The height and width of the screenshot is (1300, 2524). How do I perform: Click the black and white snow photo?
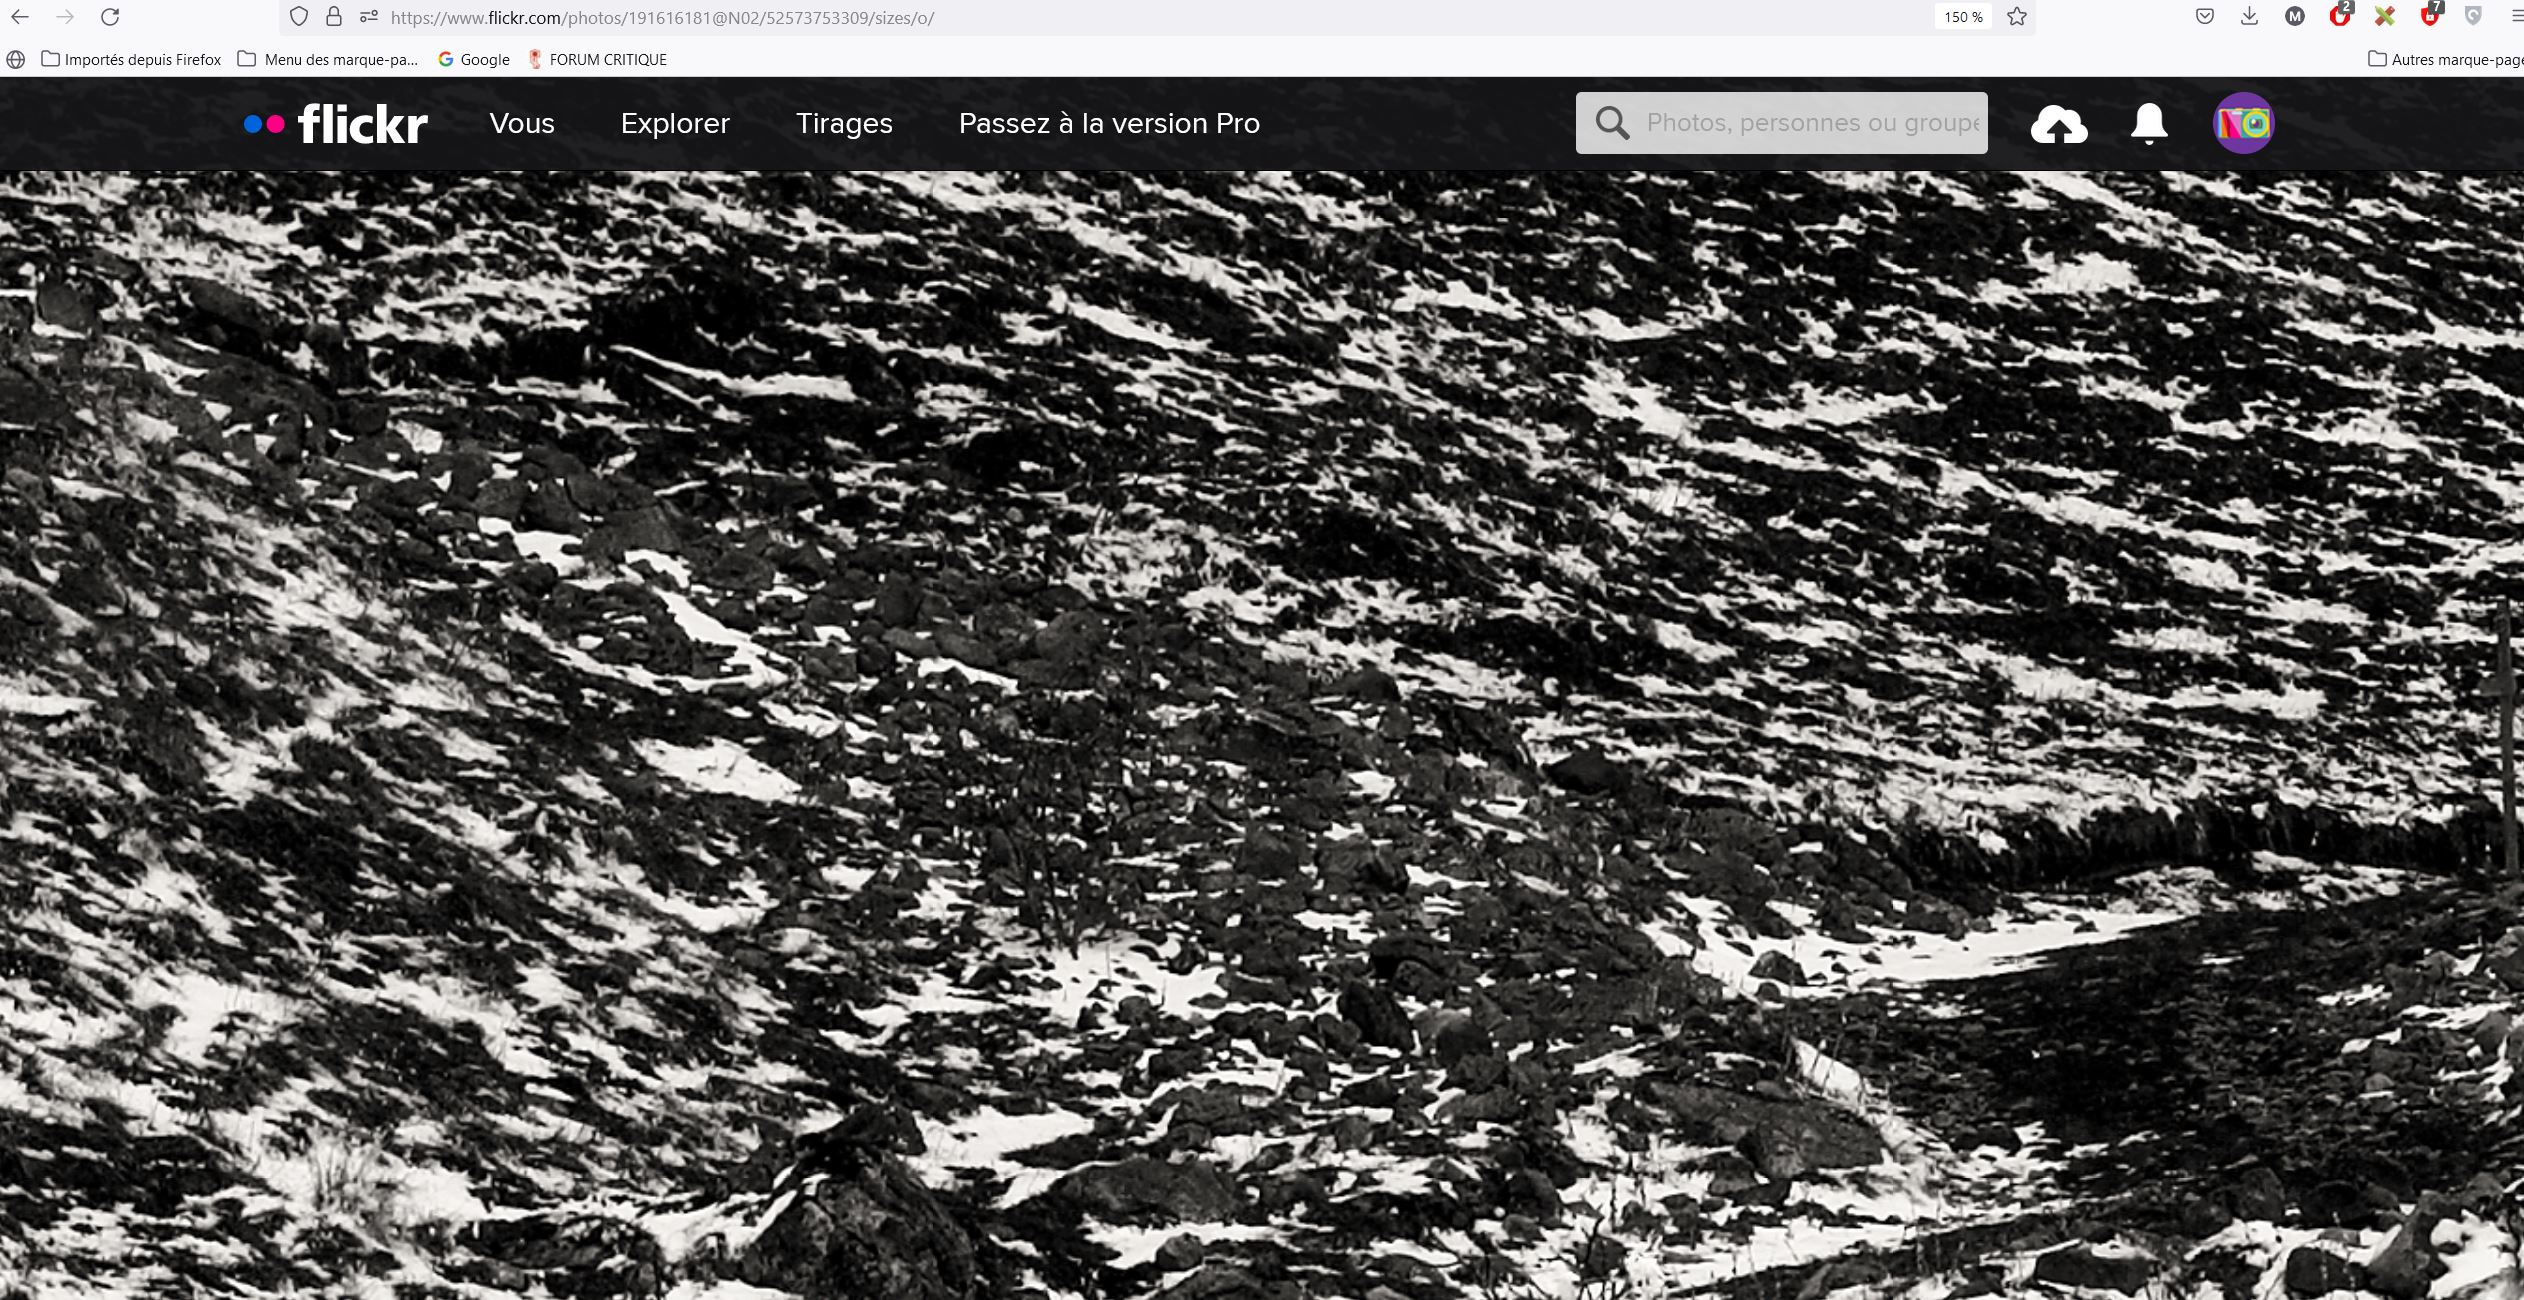coord(1262,735)
